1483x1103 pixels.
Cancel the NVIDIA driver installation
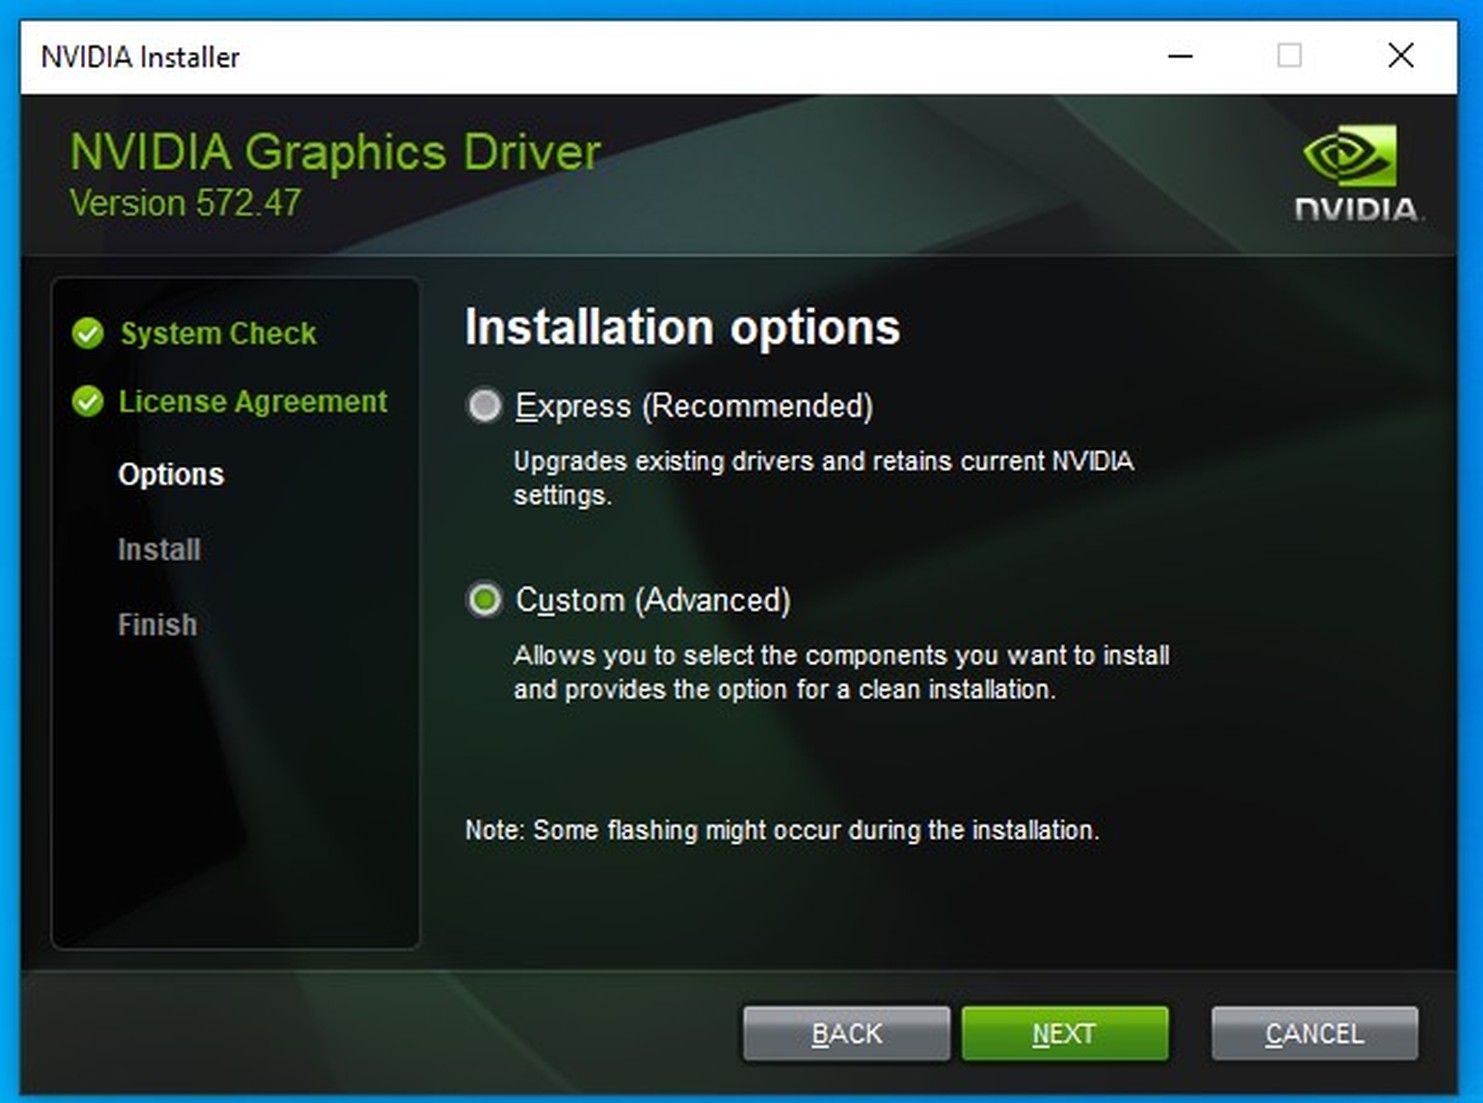[x=1314, y=1033]
